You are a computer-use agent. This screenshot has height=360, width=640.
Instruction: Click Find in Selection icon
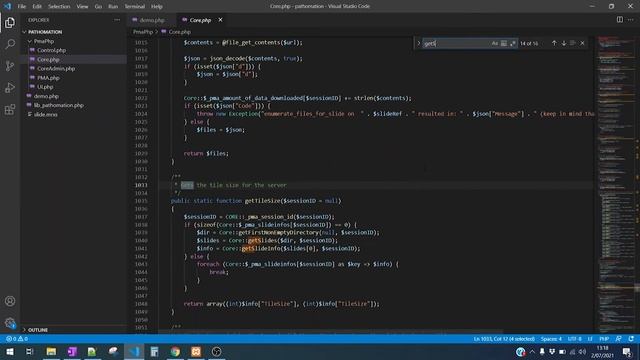(573, 43)
